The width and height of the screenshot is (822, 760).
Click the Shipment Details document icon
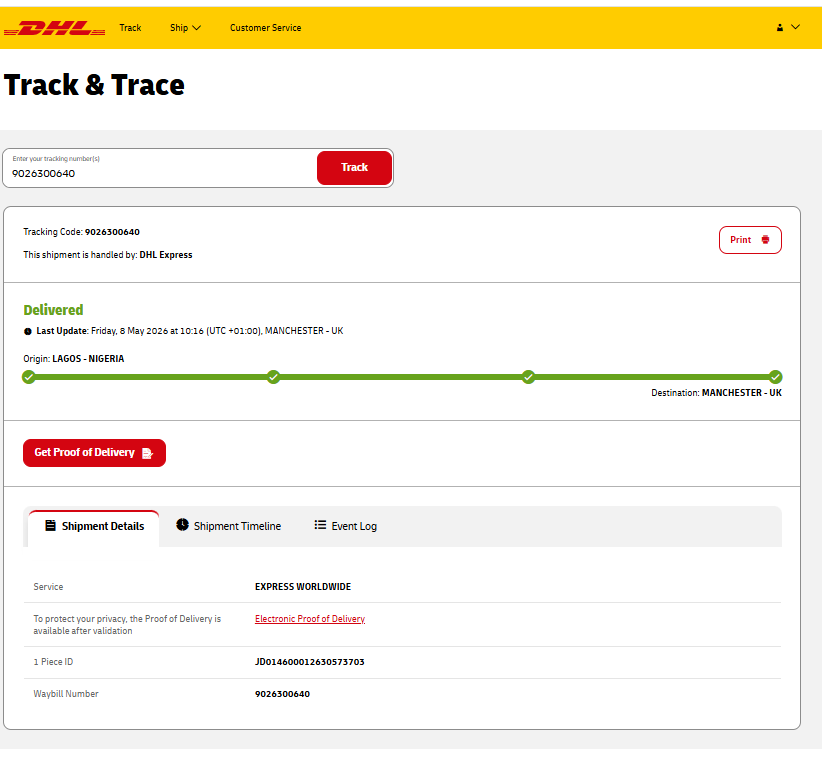pos(50,526)
